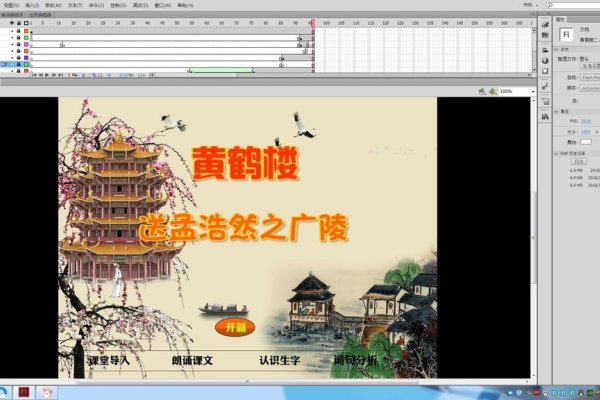The width and height of the screenshot is (600, 400).
Task: Click the 发布设置 button
Action: [x=590, y=66]
